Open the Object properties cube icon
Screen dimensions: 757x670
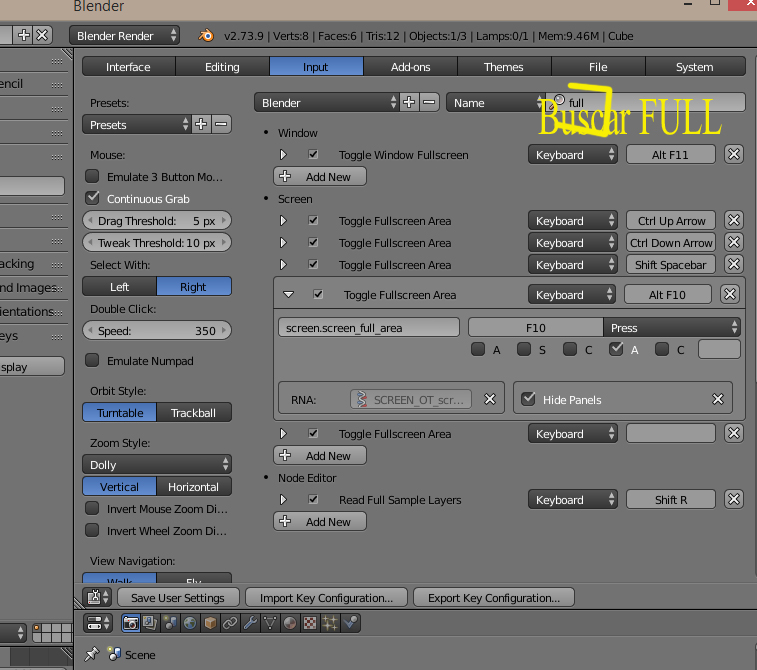tap(210, 623)
